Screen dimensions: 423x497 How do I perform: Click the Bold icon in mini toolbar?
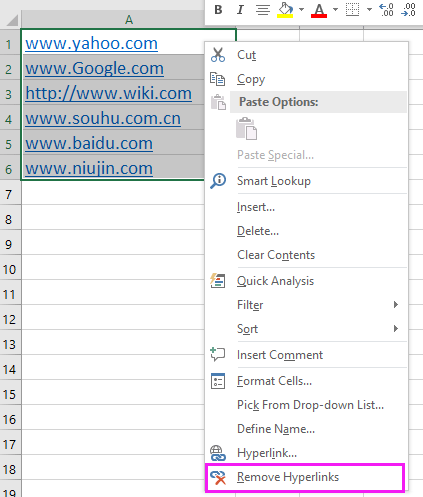point(218,10)
